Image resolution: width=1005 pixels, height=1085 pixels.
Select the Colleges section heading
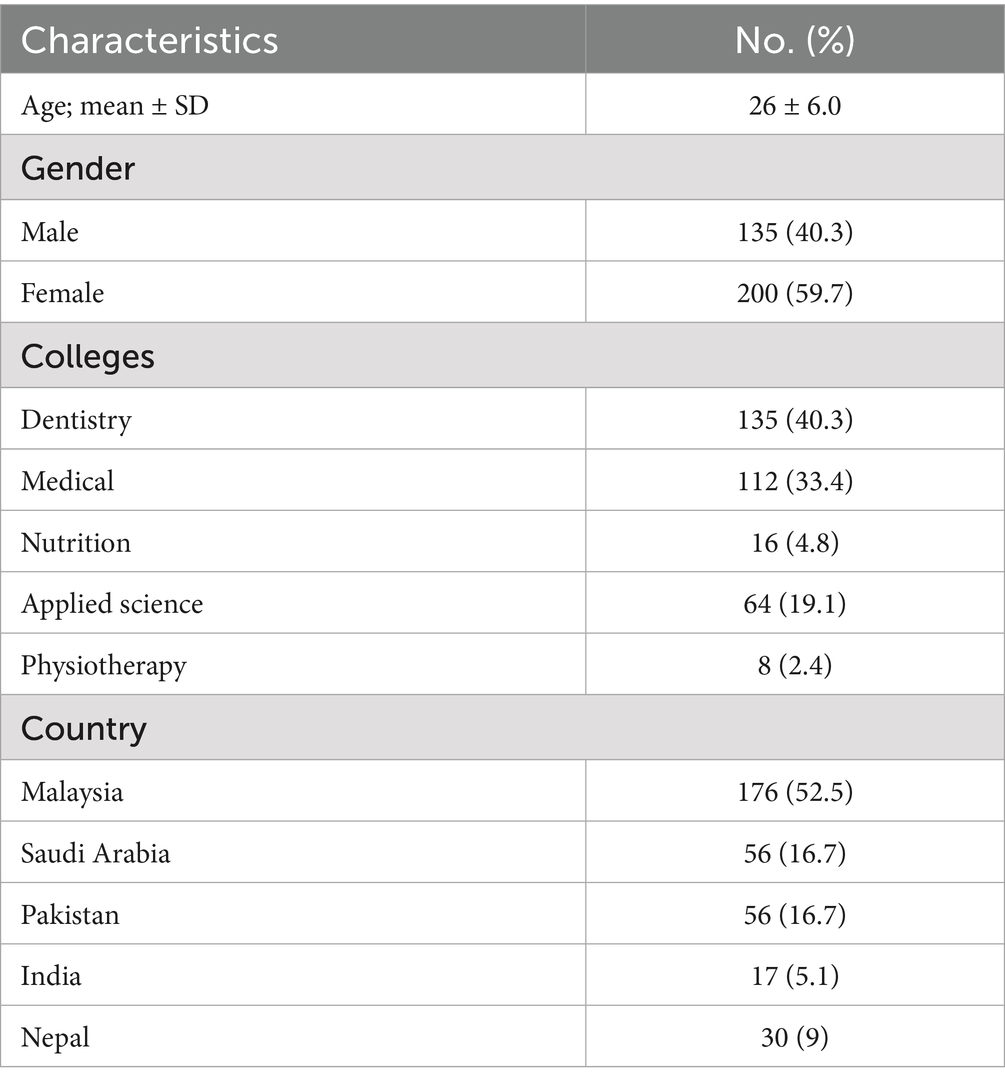(x=88, y=356)
